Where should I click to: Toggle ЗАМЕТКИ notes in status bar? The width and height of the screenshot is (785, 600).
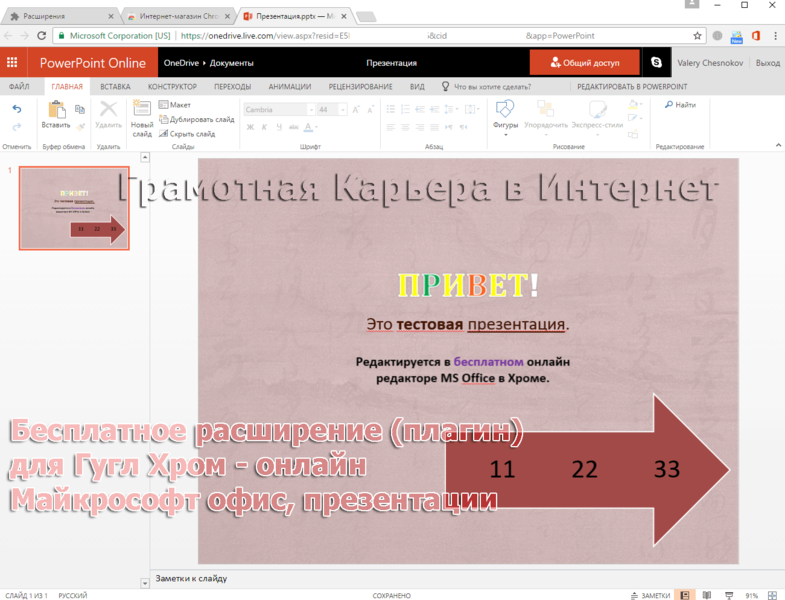pyautogui.click(x=650, y=595)
